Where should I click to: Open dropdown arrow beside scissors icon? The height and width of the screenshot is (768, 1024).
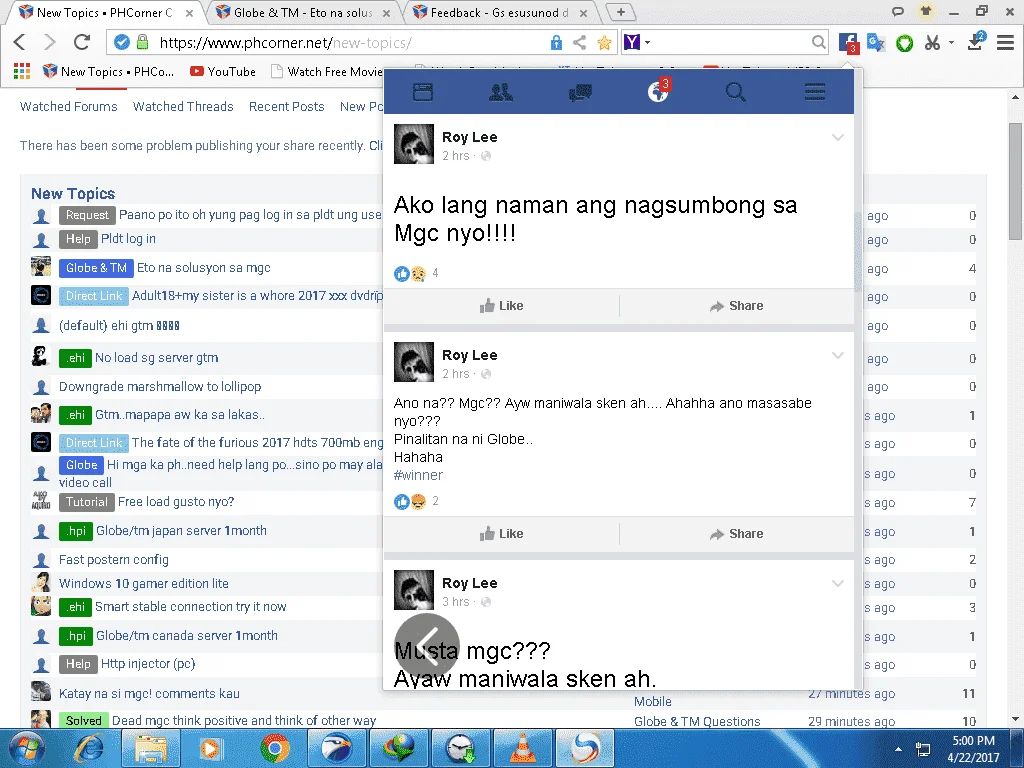coord(951,43)
